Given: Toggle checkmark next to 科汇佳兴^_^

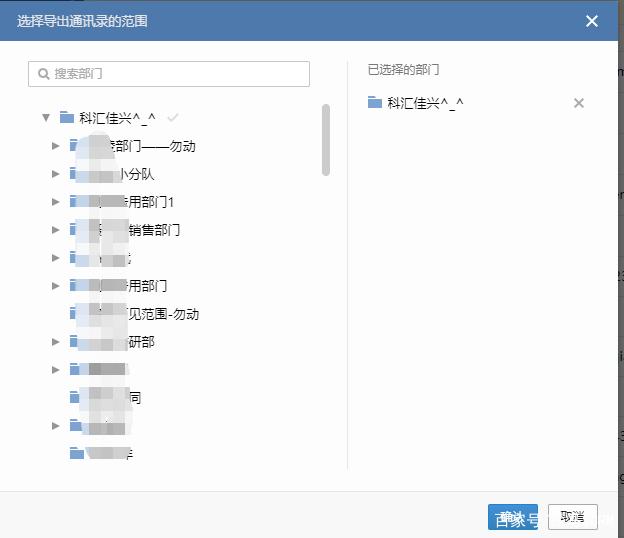Looking at the screenshot, I should [173, 117].
